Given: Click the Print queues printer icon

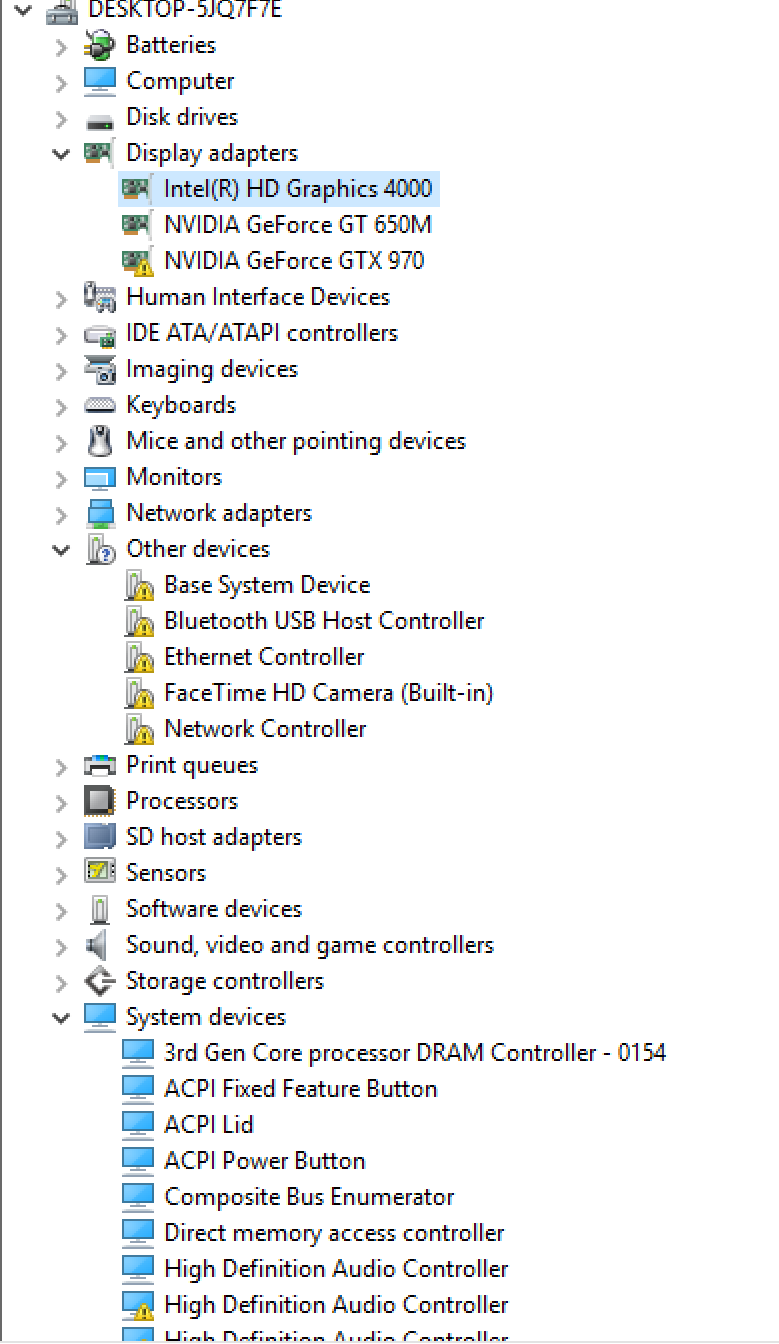Looking at the screenshot, I should point(100,765).
